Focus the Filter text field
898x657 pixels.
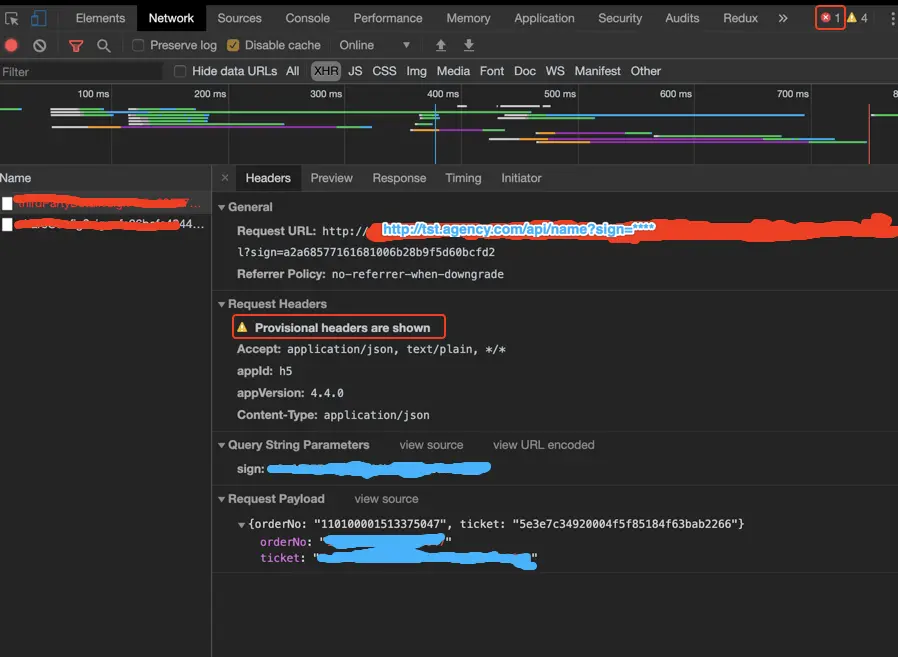click(x=81, y=72)
